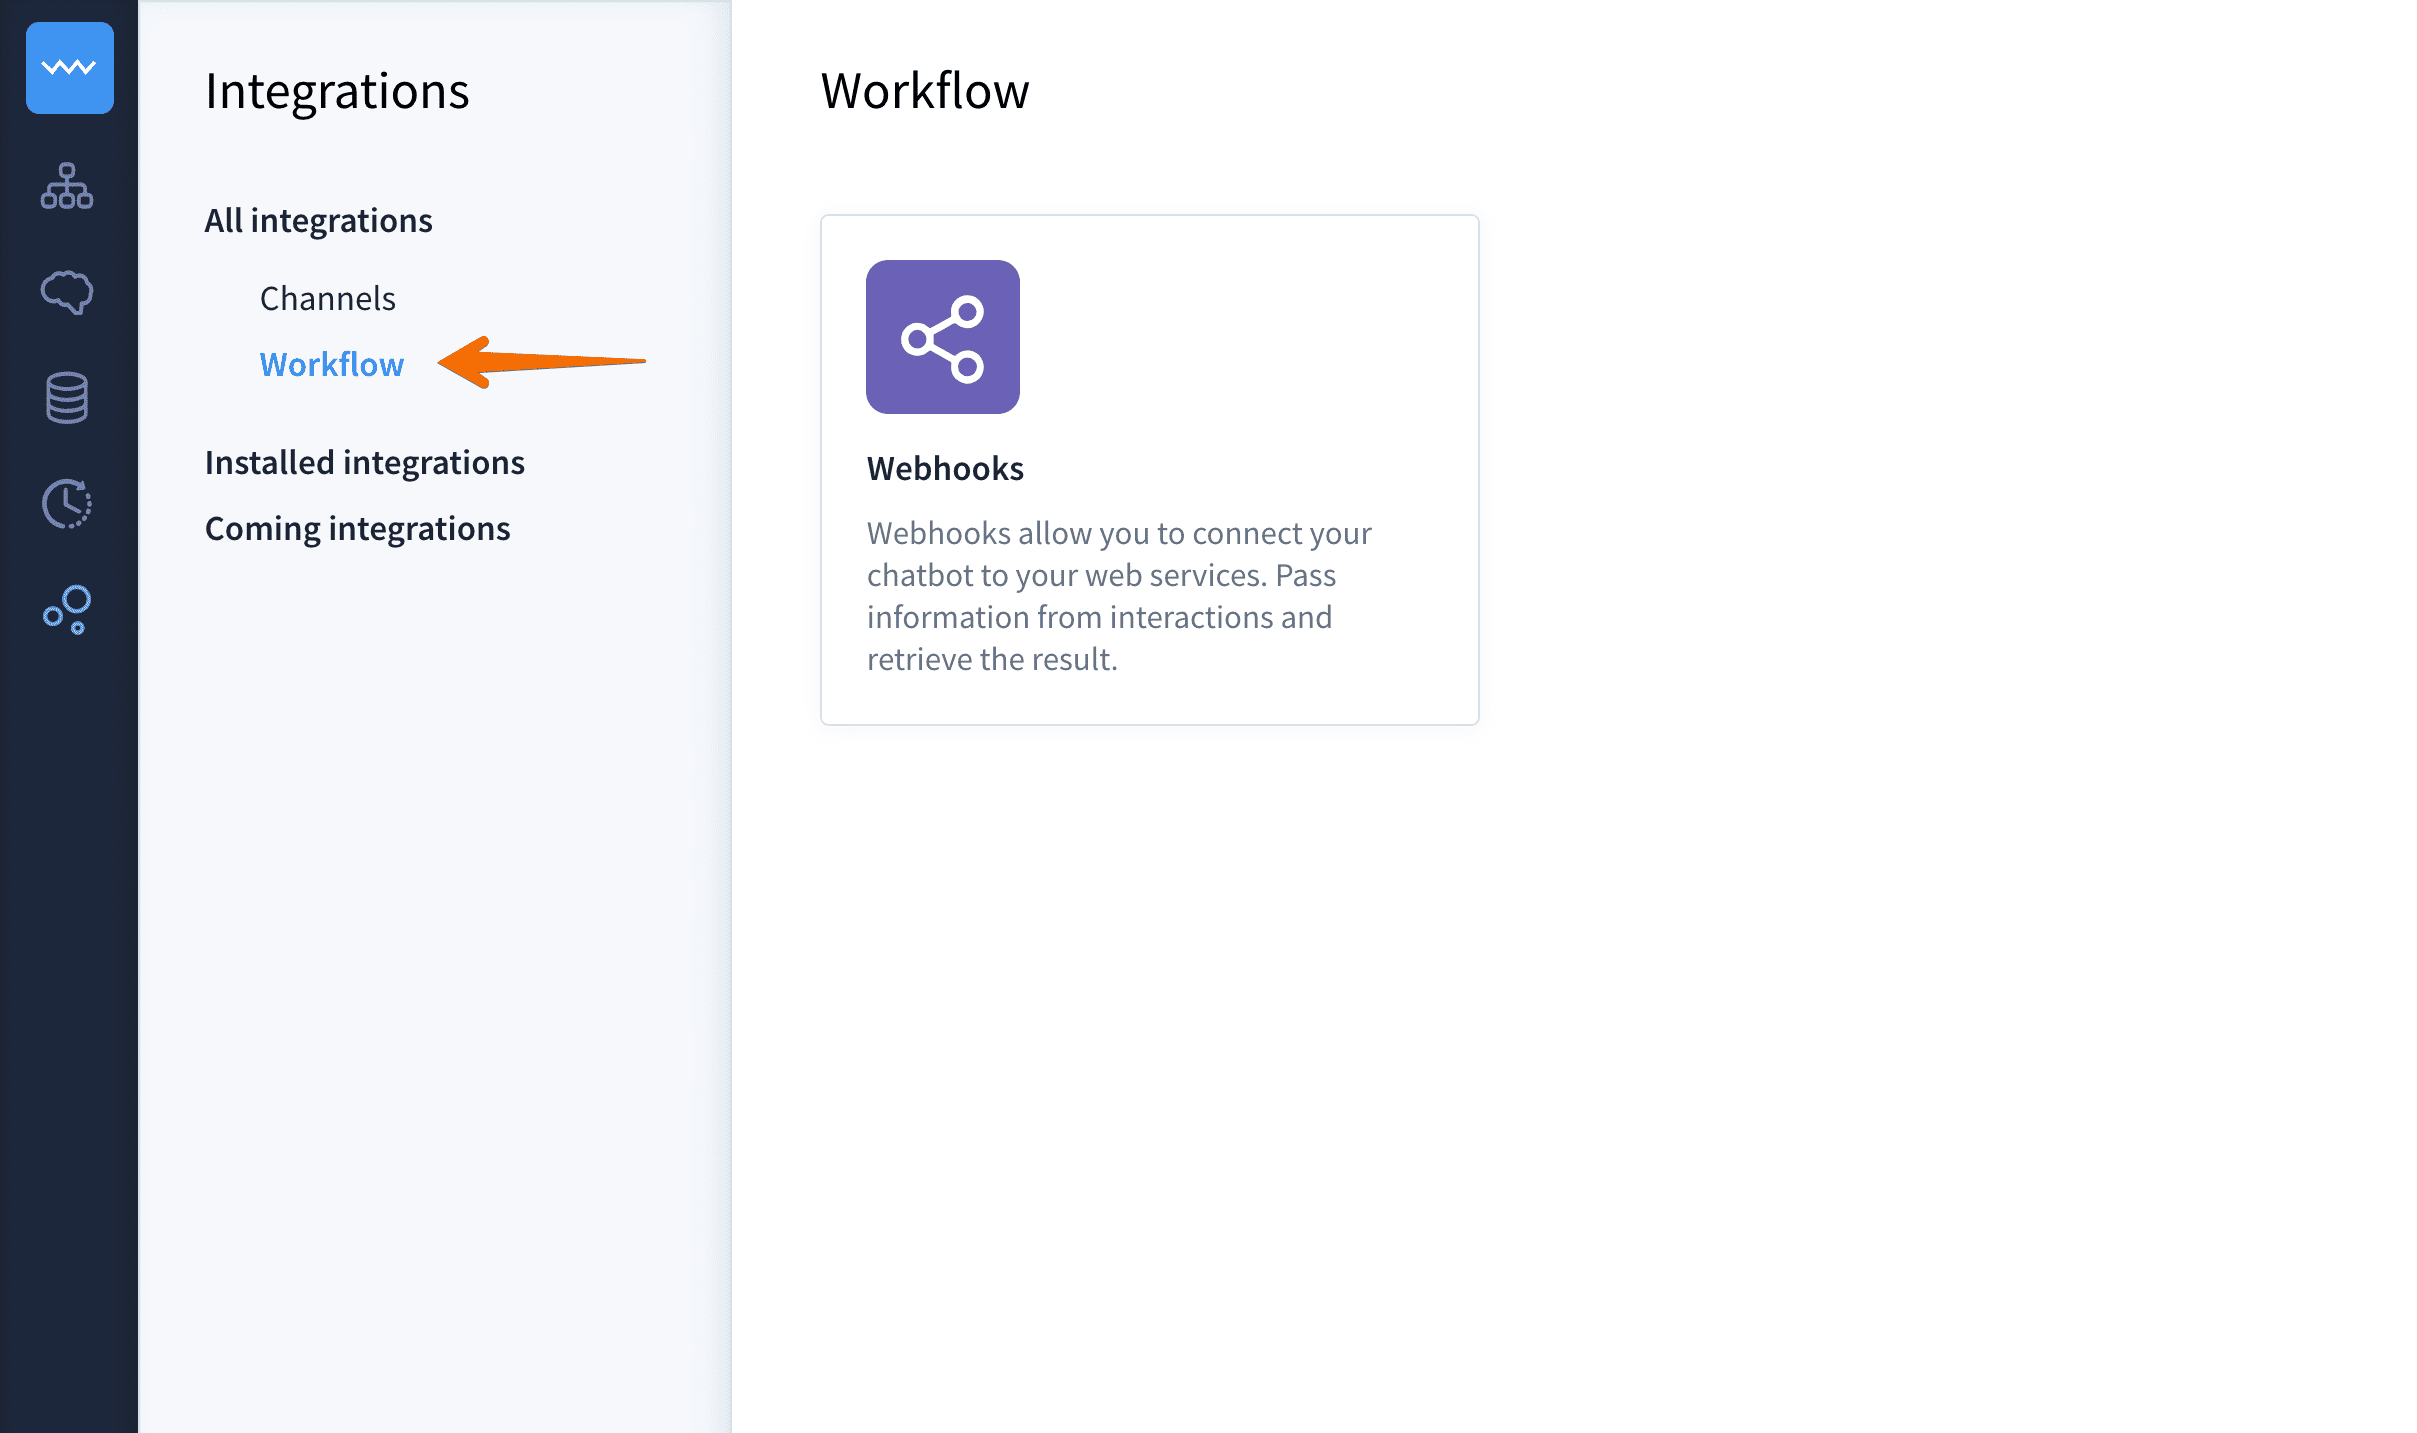
Task: Open the bot hierarchy tree icon
Action: pyautogui.click(x=67, y=186)
